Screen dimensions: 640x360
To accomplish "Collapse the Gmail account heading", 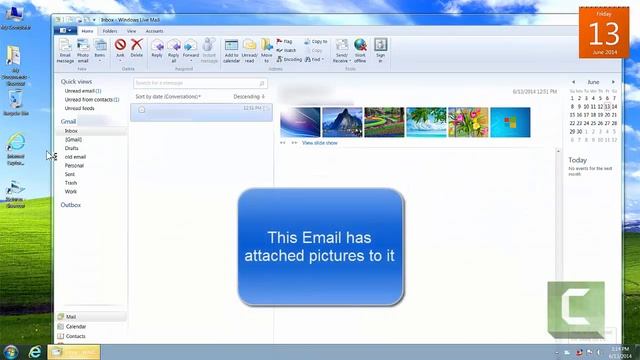I will coord(68,121).
